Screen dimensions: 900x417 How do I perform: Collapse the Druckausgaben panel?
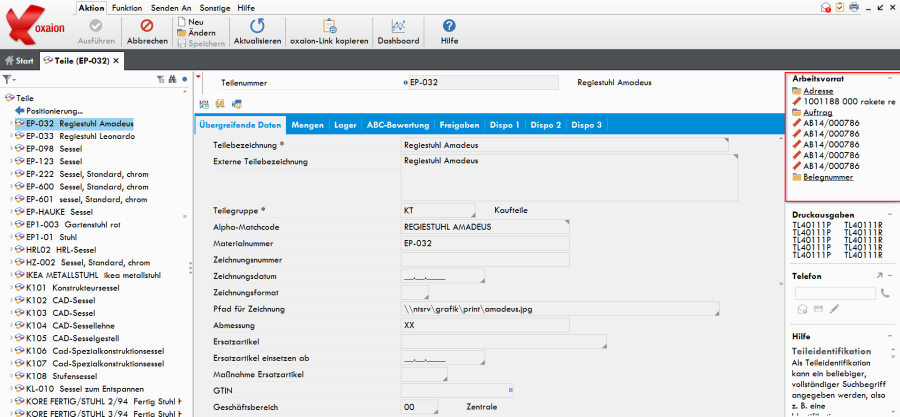892,214
